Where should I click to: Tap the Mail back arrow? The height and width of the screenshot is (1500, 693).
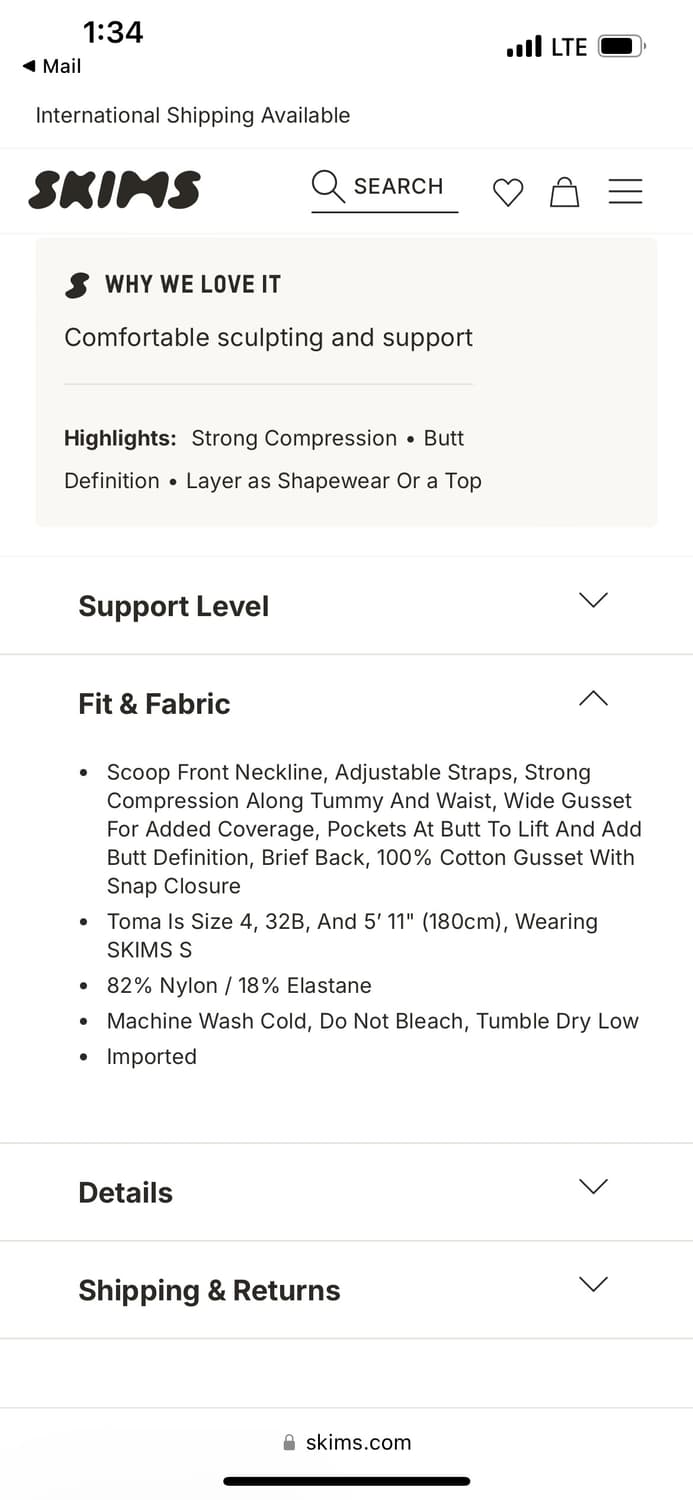pos(29,66)
